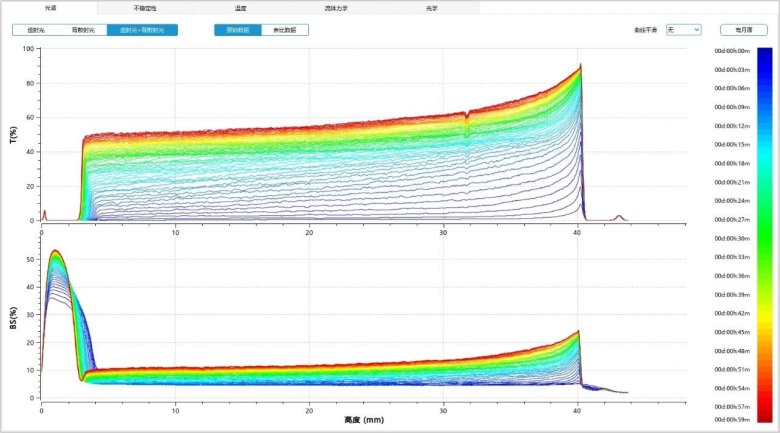
Task: Select the 透射光+背散射光 display mode
Action: pyautogui.click(x=142, y=30)
